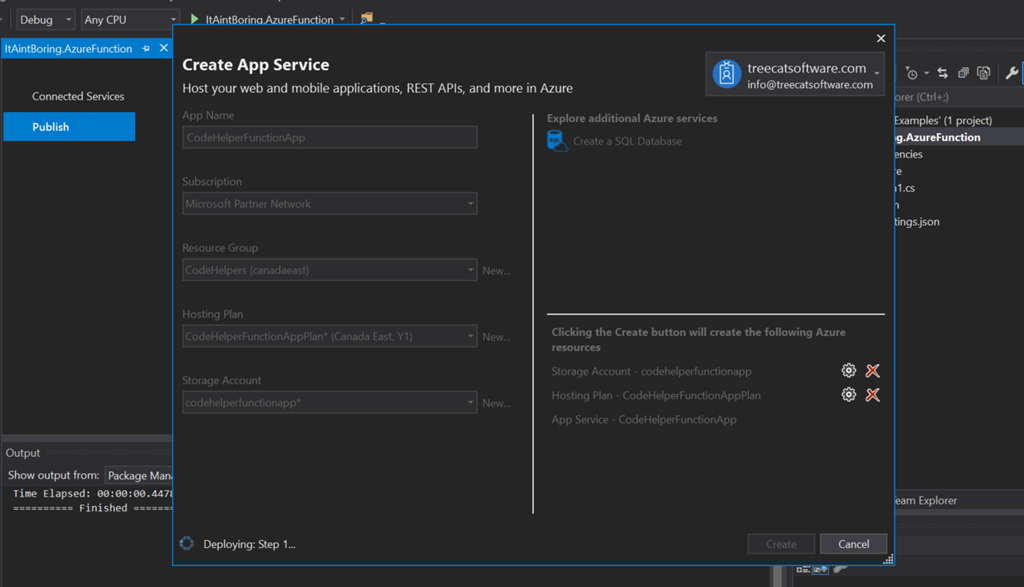This screenshot has height=587, width=1024.
Task: Click the Property Pages wrench icon
Action: click(840, 569)
